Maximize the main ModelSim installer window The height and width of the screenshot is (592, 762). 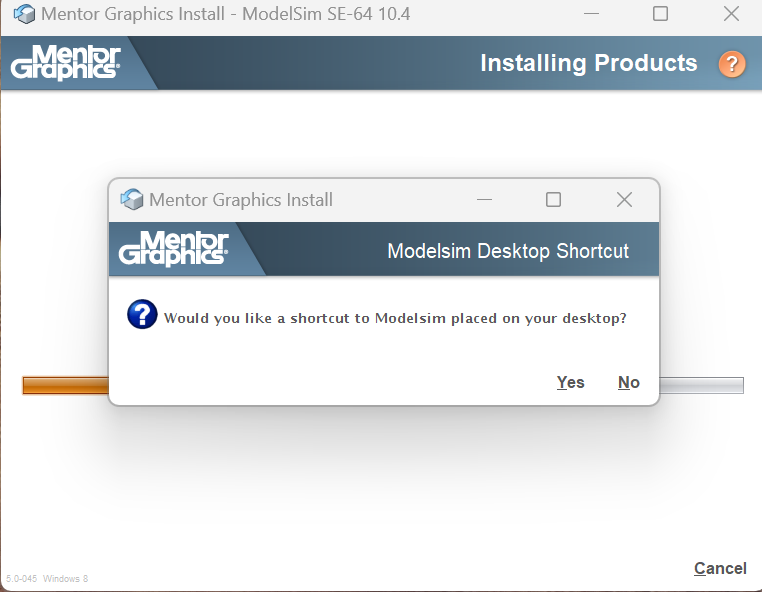660,14
